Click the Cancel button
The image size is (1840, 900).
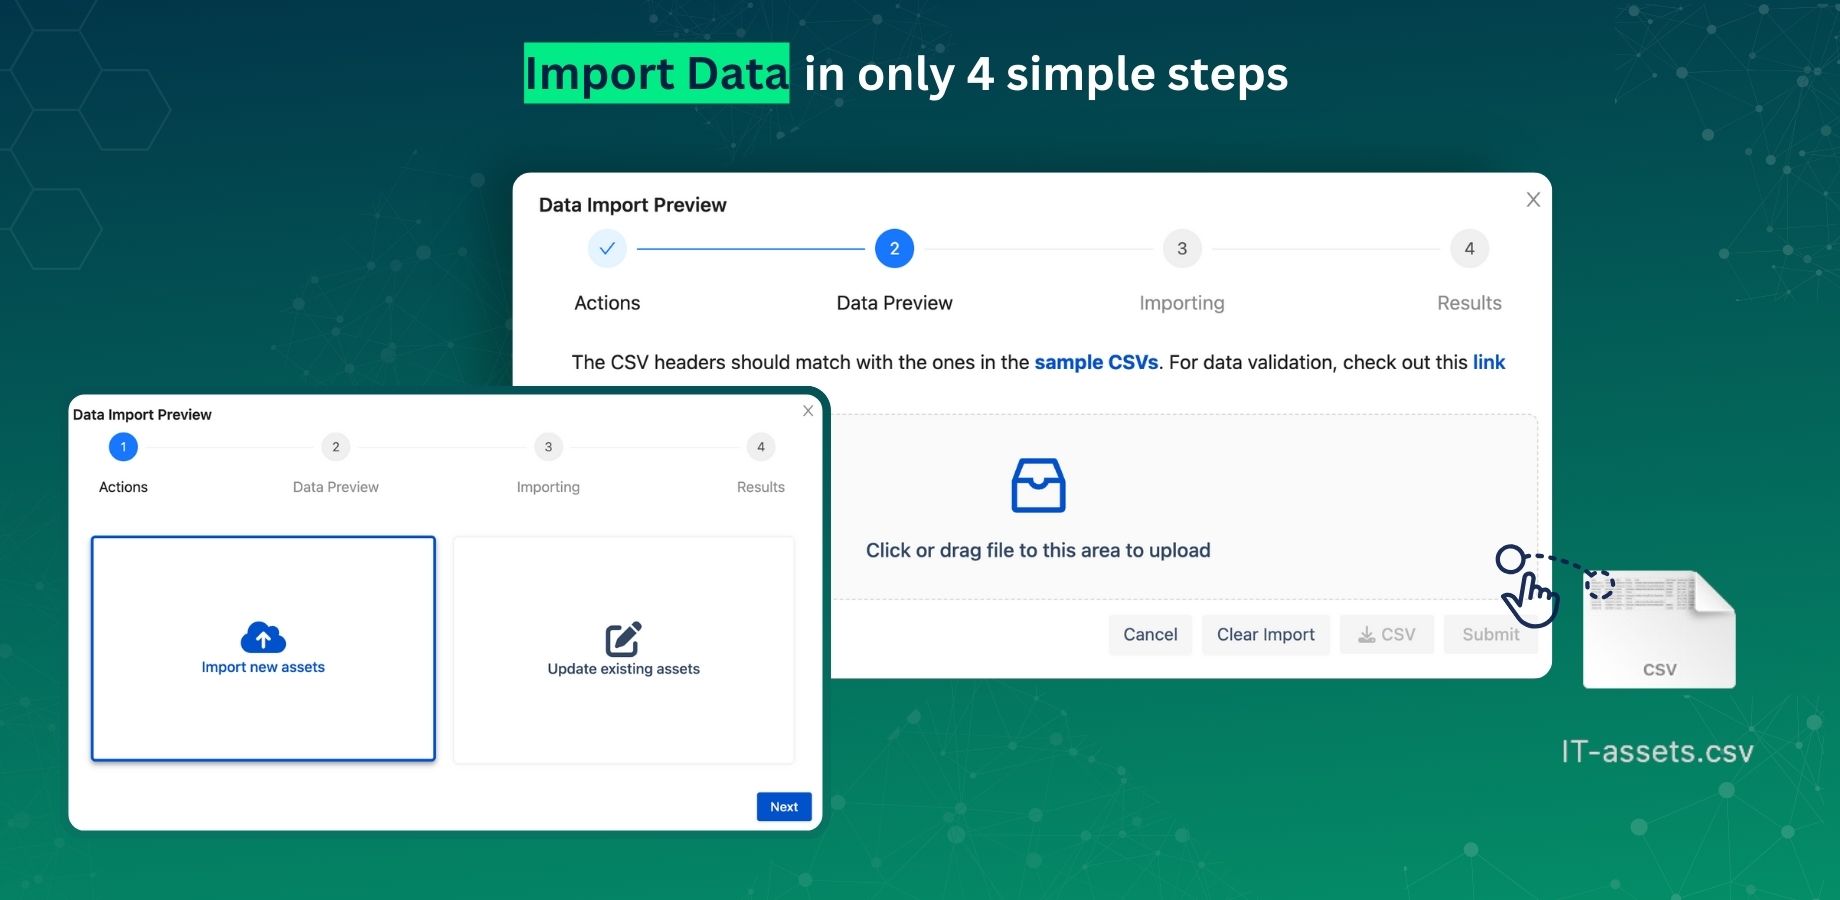[x=1150, y=635]
